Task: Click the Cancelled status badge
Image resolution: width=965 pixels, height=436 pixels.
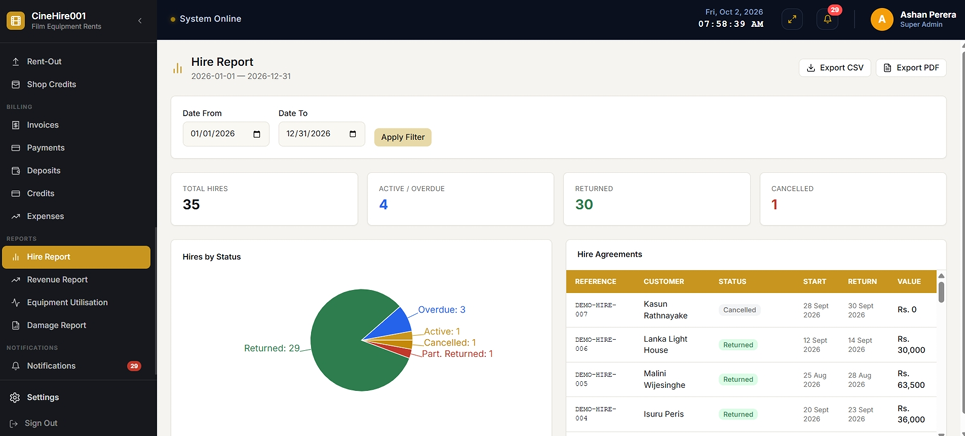Action: (740, 310)
